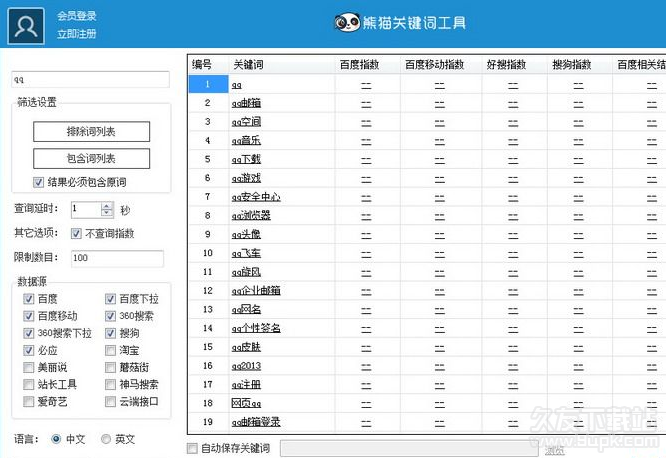The image size is (666, 458).
Task: Uncheck the 360搜索 data source
Action: coord(110,316)
